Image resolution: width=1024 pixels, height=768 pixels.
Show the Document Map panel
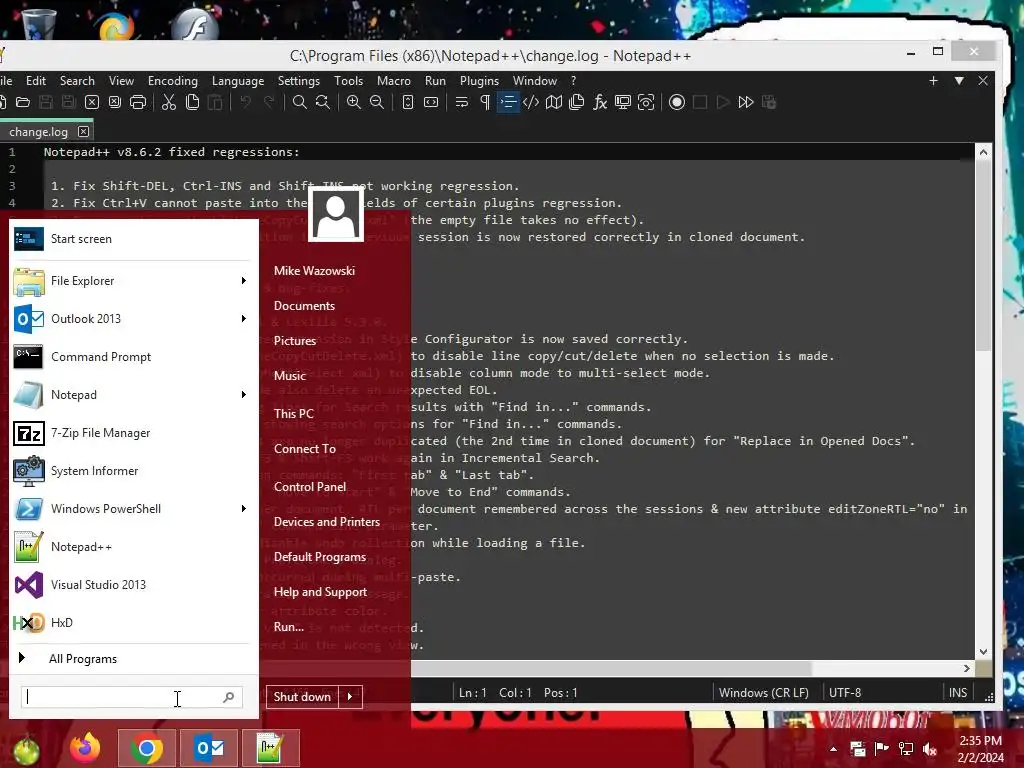(554, 103)
